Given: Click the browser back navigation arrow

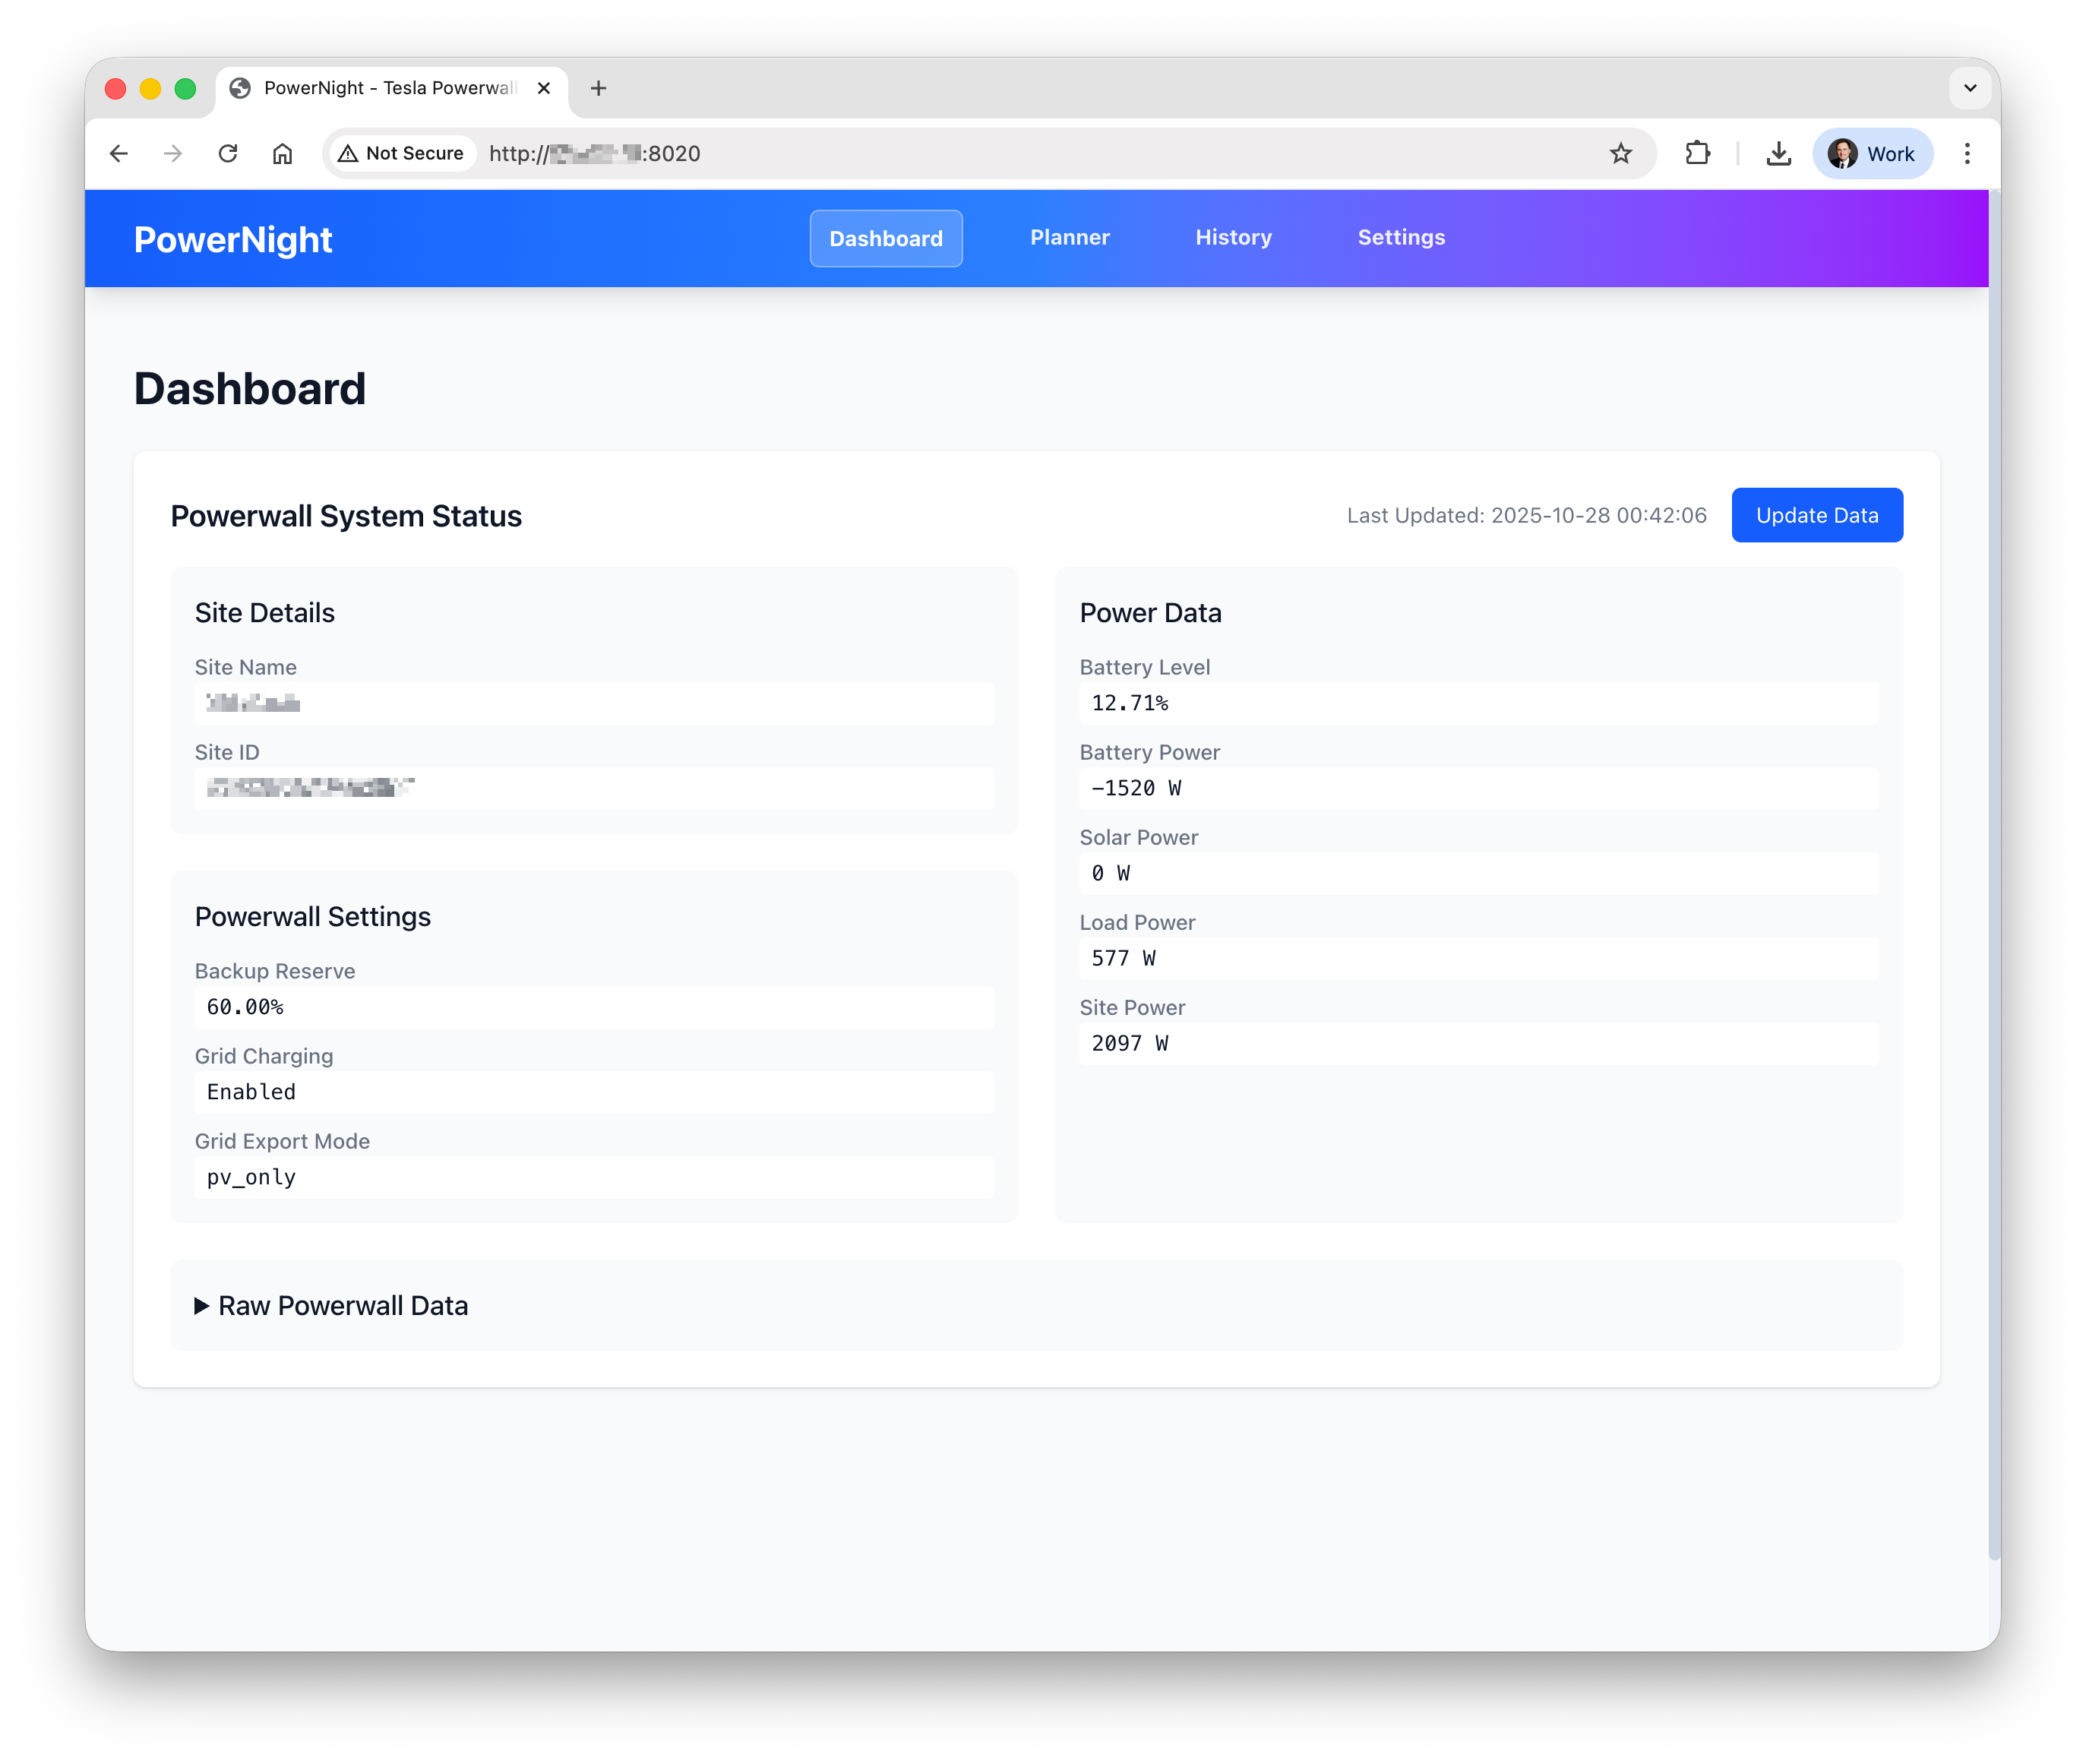Looking at the screenshot, I should [119, 153].
